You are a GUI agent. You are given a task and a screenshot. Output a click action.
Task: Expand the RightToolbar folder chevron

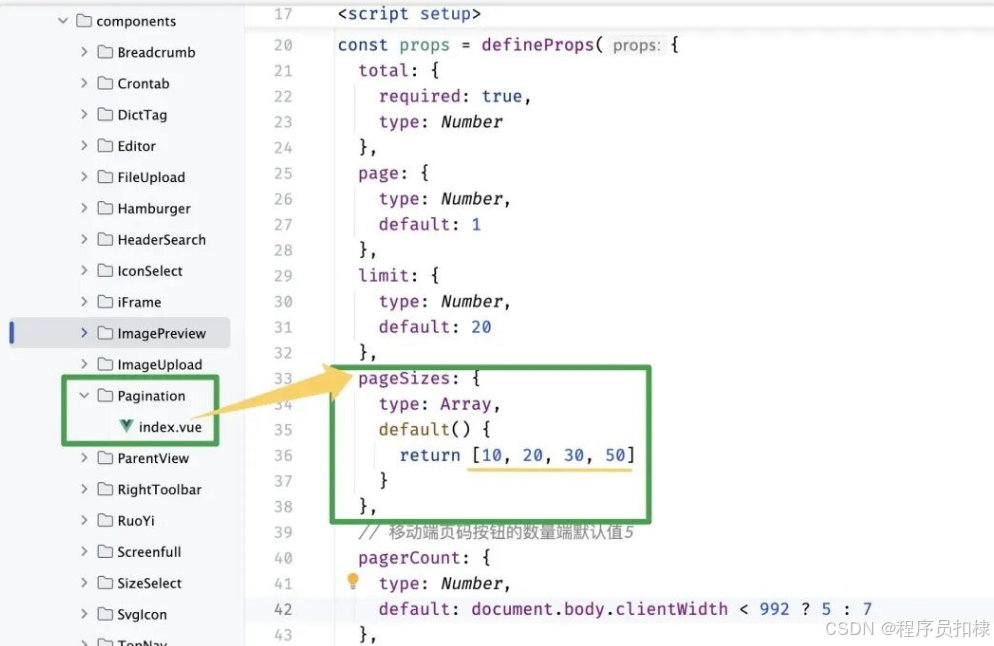tap(84, 489)
